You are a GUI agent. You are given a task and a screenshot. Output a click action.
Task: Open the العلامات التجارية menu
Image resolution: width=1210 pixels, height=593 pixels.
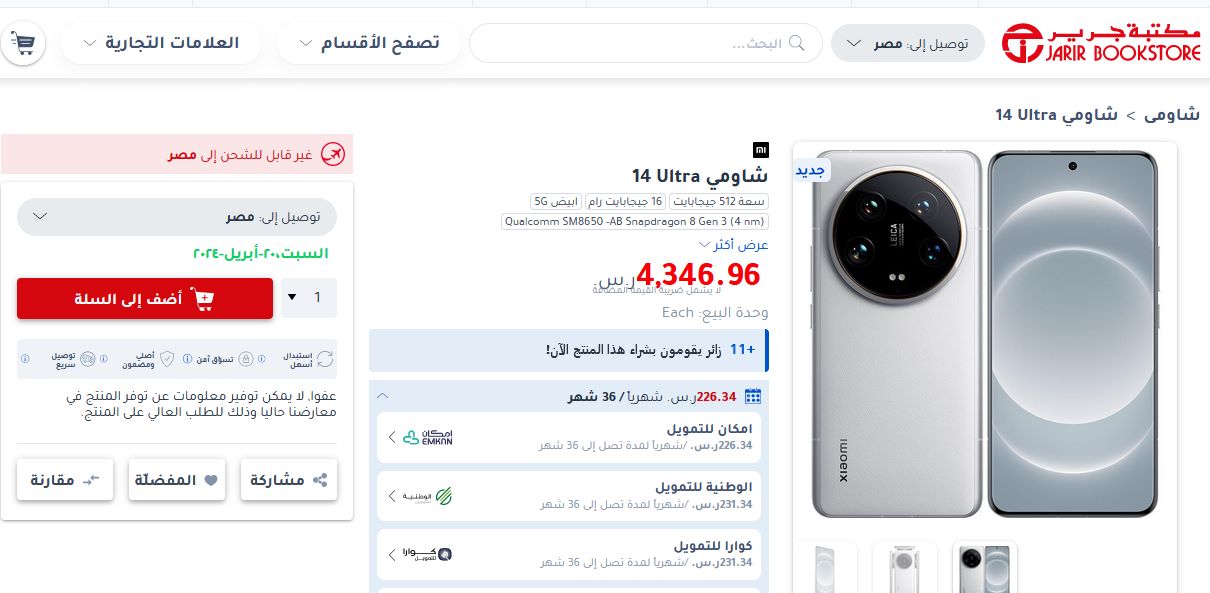tap(161, 43)
